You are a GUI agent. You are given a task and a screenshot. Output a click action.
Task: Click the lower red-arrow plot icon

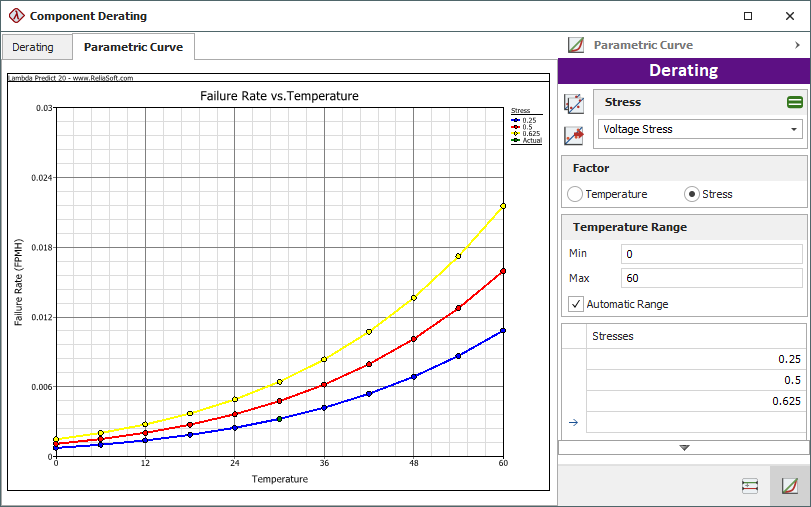[574, 135]
